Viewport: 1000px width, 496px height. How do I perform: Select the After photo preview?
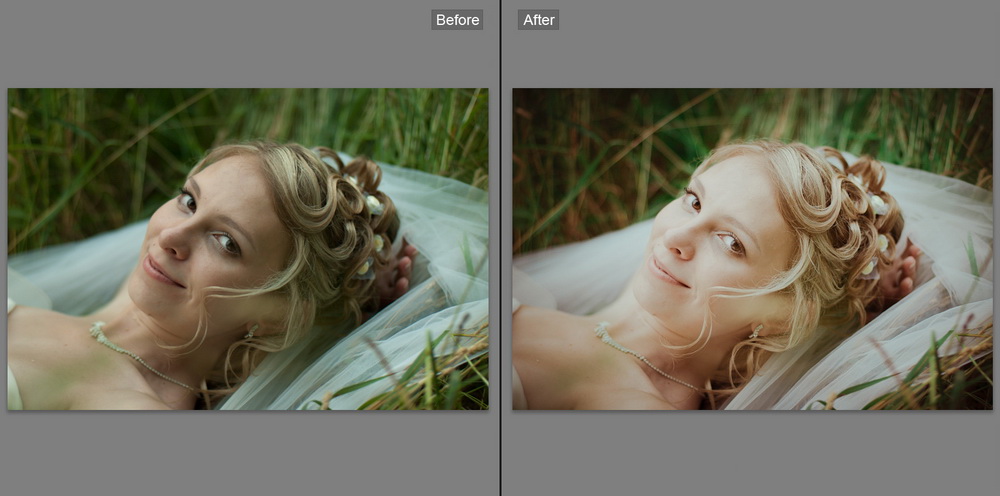click(753, 249)
